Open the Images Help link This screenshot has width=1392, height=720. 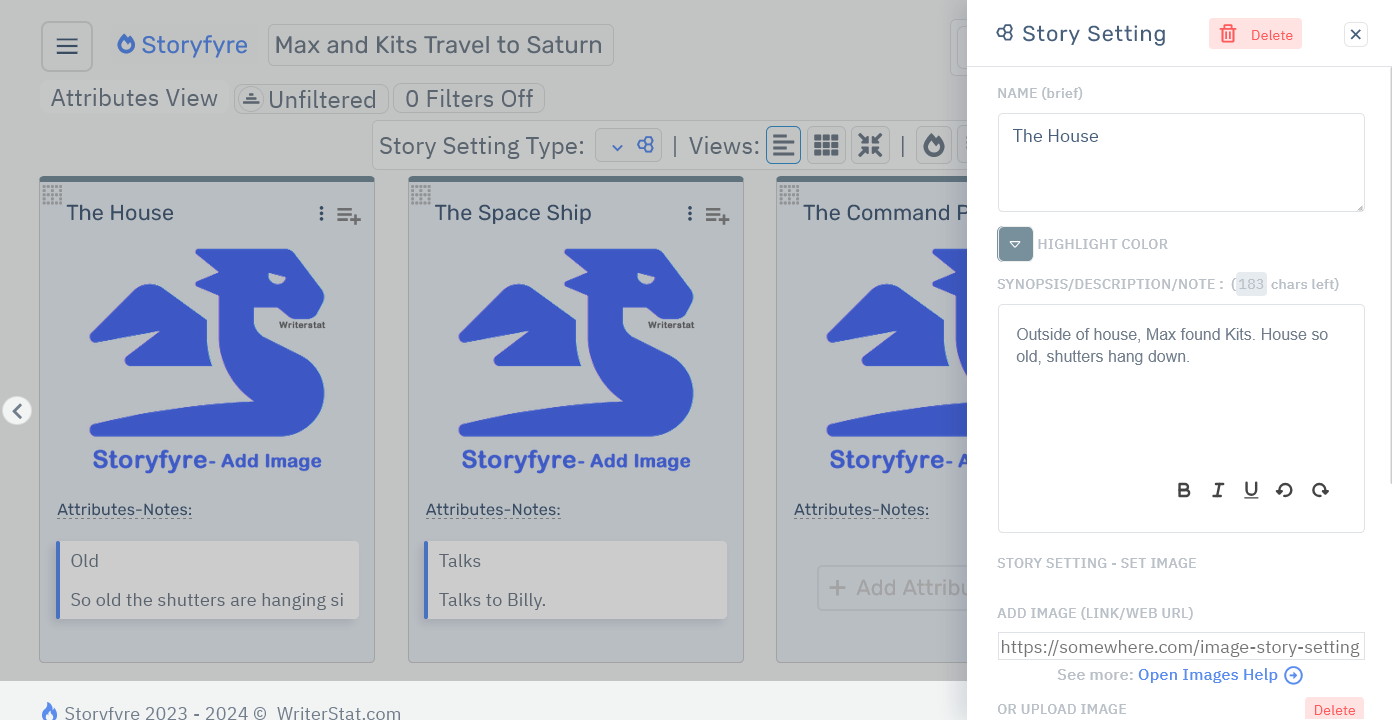1209,674
